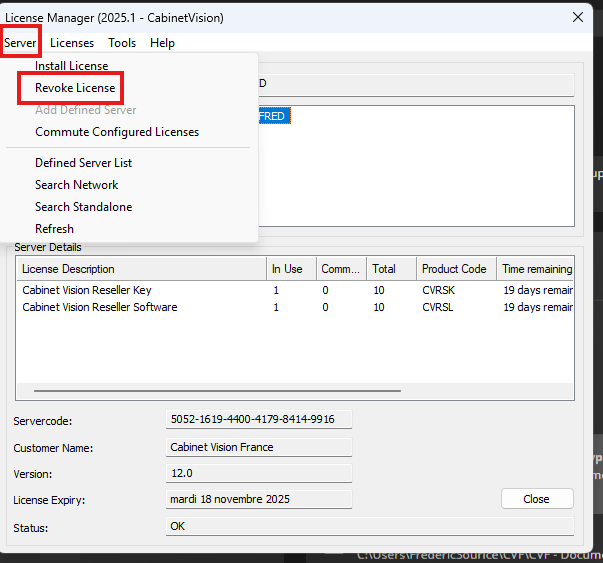
Task: Choose Install License from the menu
Action: pyautogui.click(x=71, y=66)
